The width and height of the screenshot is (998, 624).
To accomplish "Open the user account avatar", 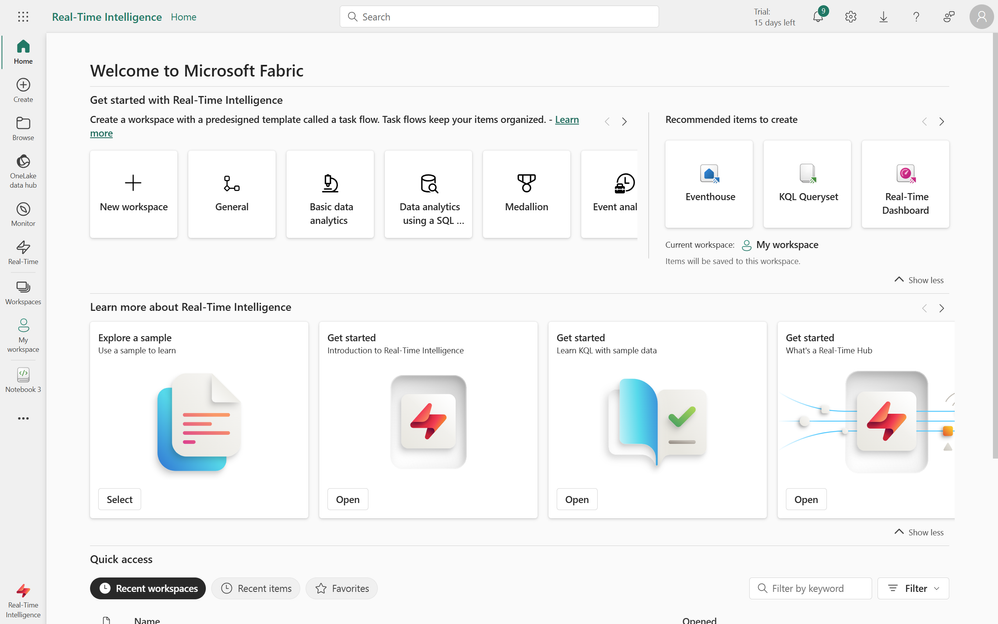I will (x=981, y=17).
